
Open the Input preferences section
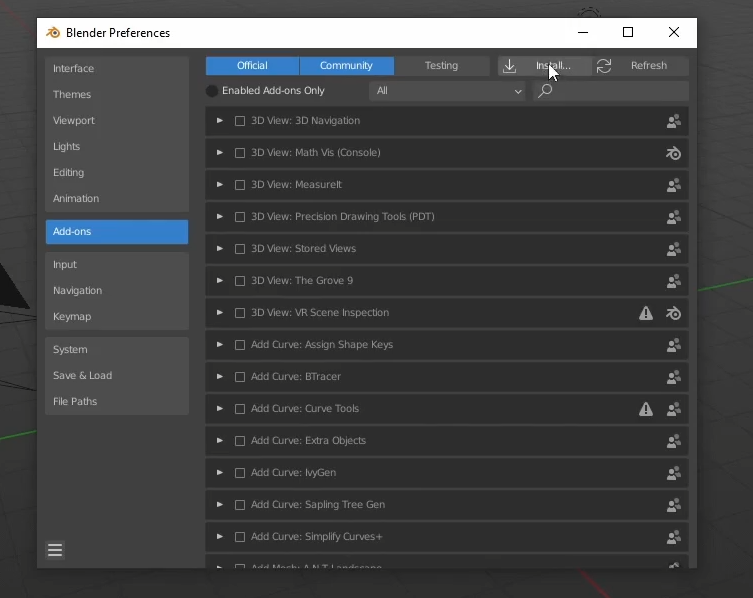117,265
